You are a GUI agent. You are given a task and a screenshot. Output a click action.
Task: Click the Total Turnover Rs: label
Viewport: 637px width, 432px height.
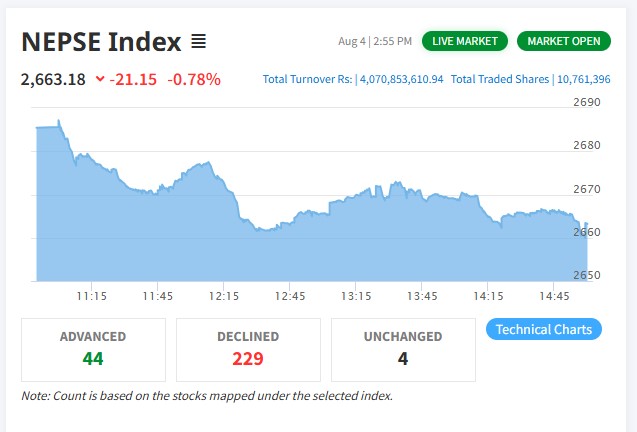coord(308,79)
